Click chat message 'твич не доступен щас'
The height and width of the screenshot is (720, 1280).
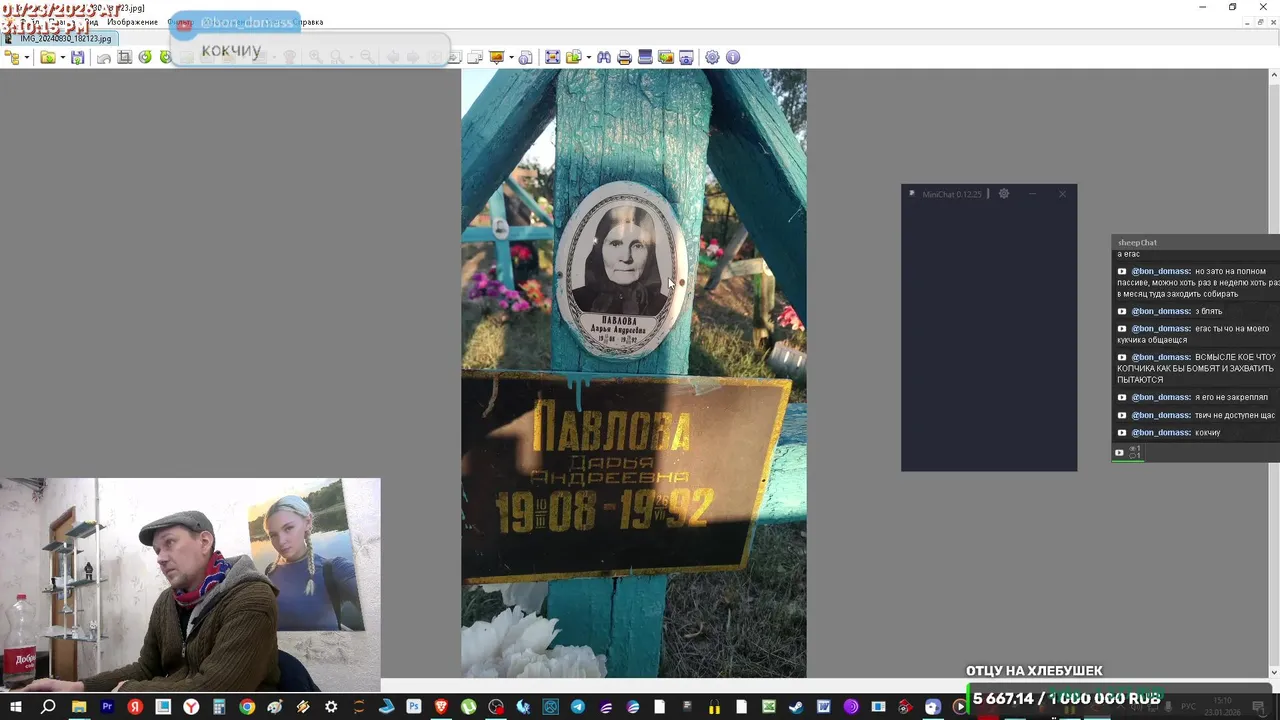click(1235, 415)
